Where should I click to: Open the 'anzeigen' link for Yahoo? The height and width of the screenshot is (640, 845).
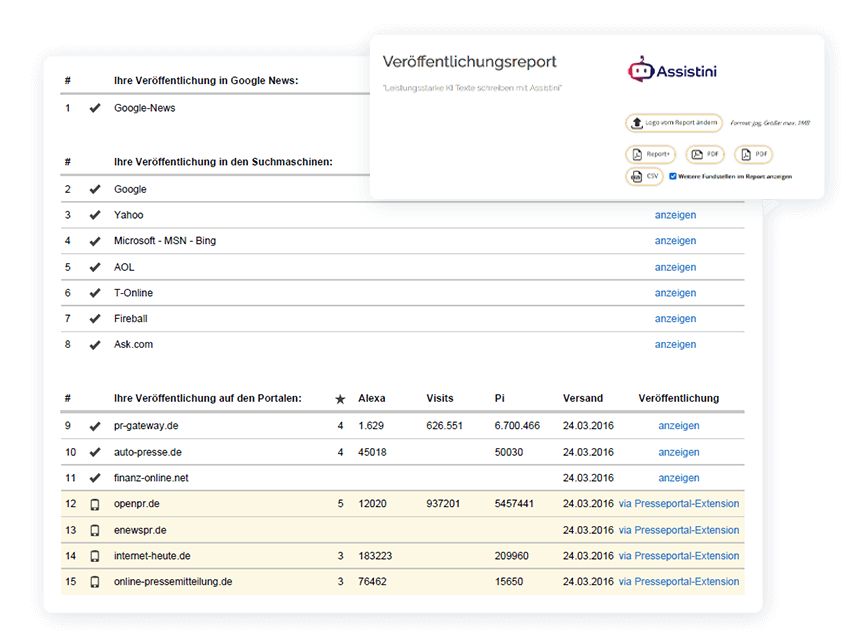coord(675,215)
